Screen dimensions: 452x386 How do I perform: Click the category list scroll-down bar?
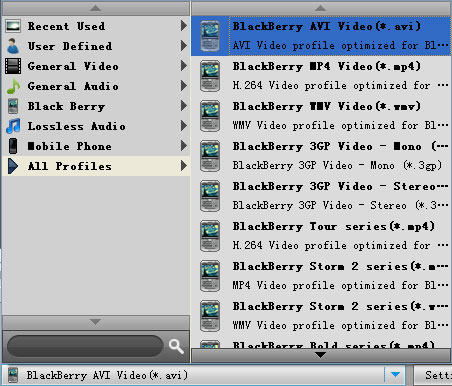pos(96,322)
